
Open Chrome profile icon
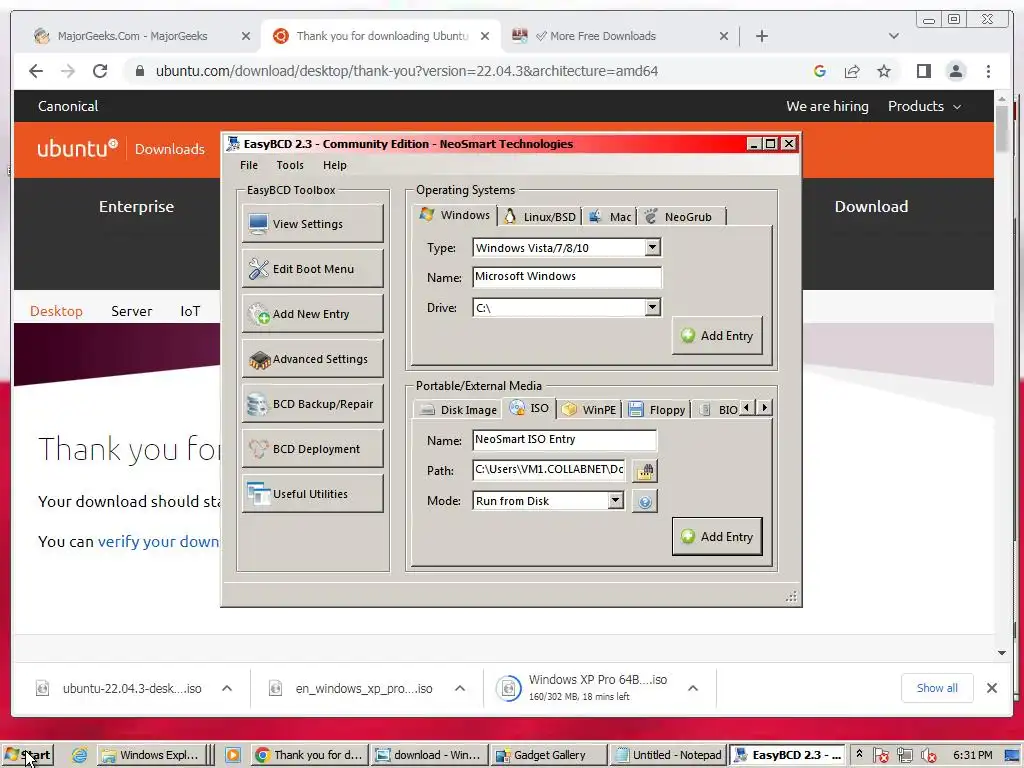click(955, 71)
